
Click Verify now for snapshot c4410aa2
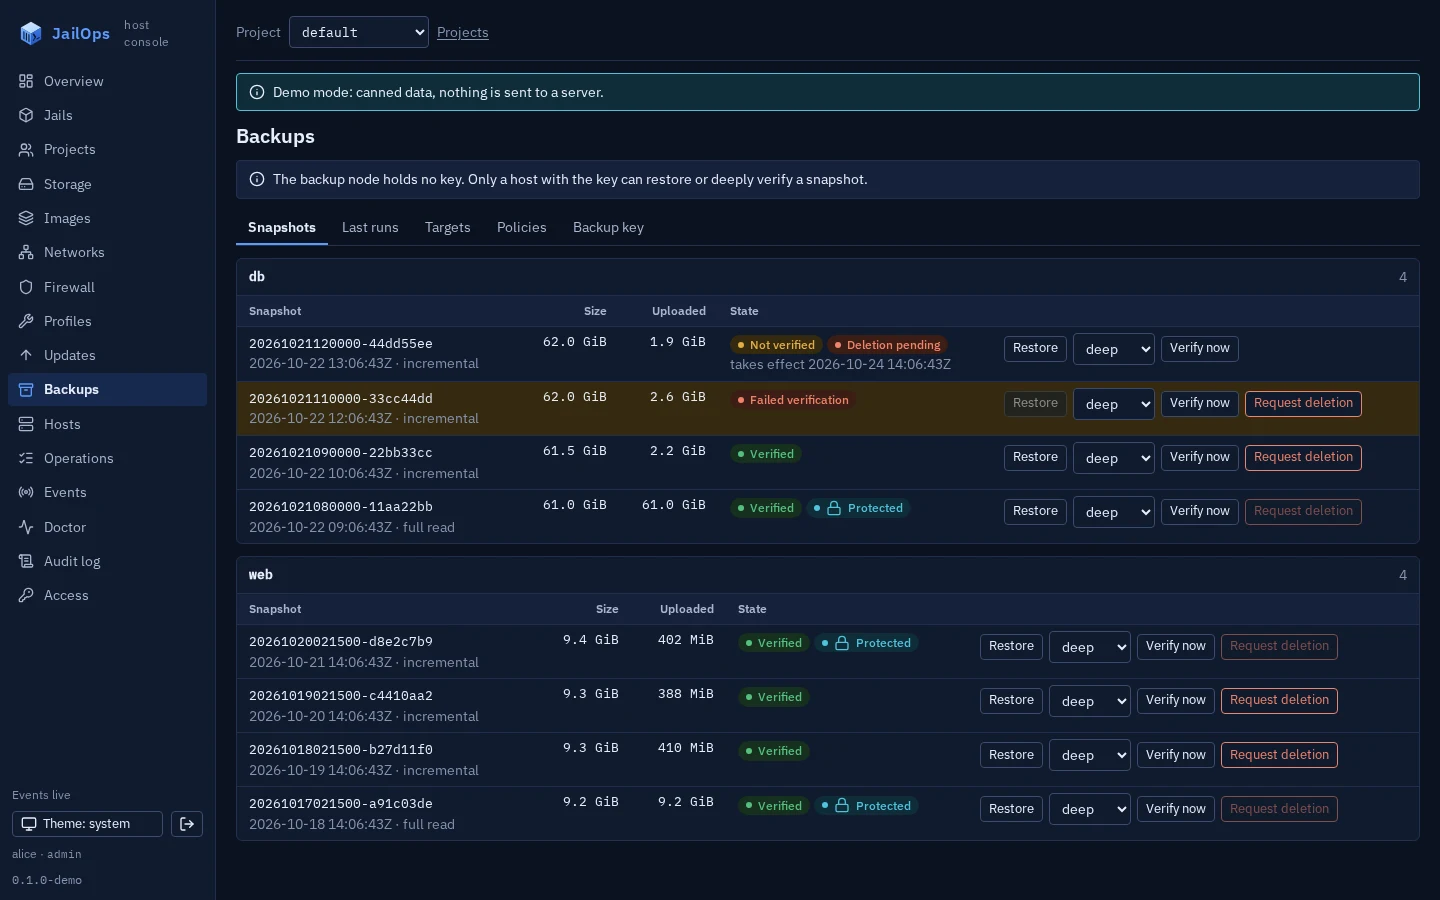(x=1176, y=700)
